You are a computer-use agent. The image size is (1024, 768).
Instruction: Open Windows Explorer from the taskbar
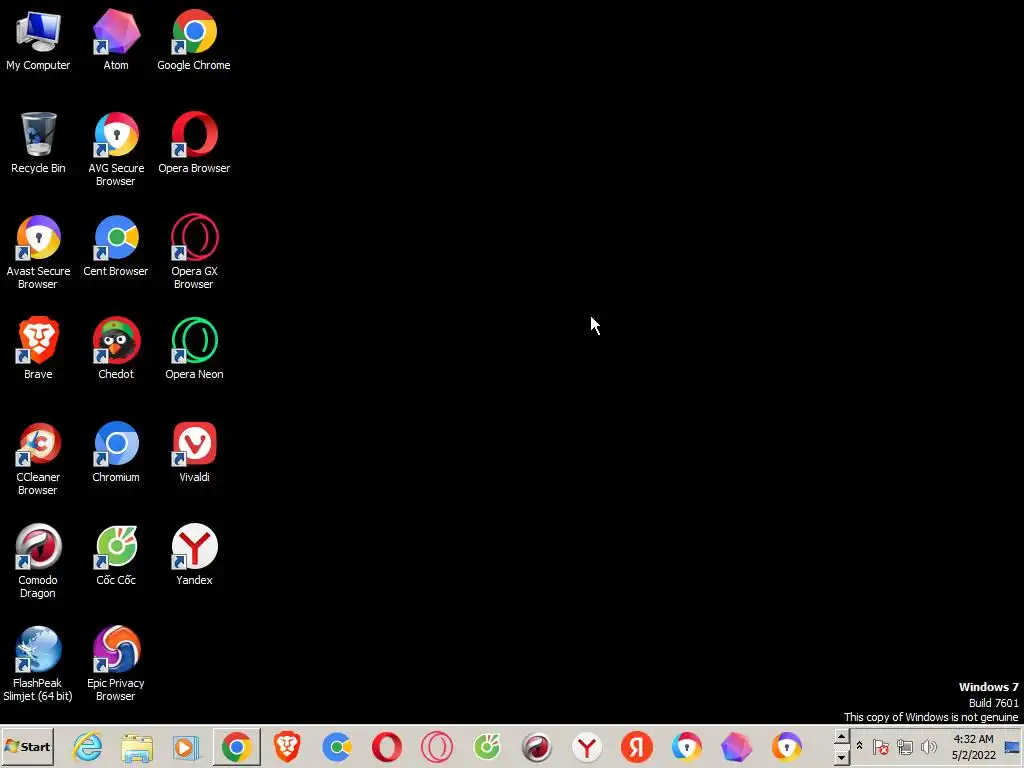tap(136, 746)
